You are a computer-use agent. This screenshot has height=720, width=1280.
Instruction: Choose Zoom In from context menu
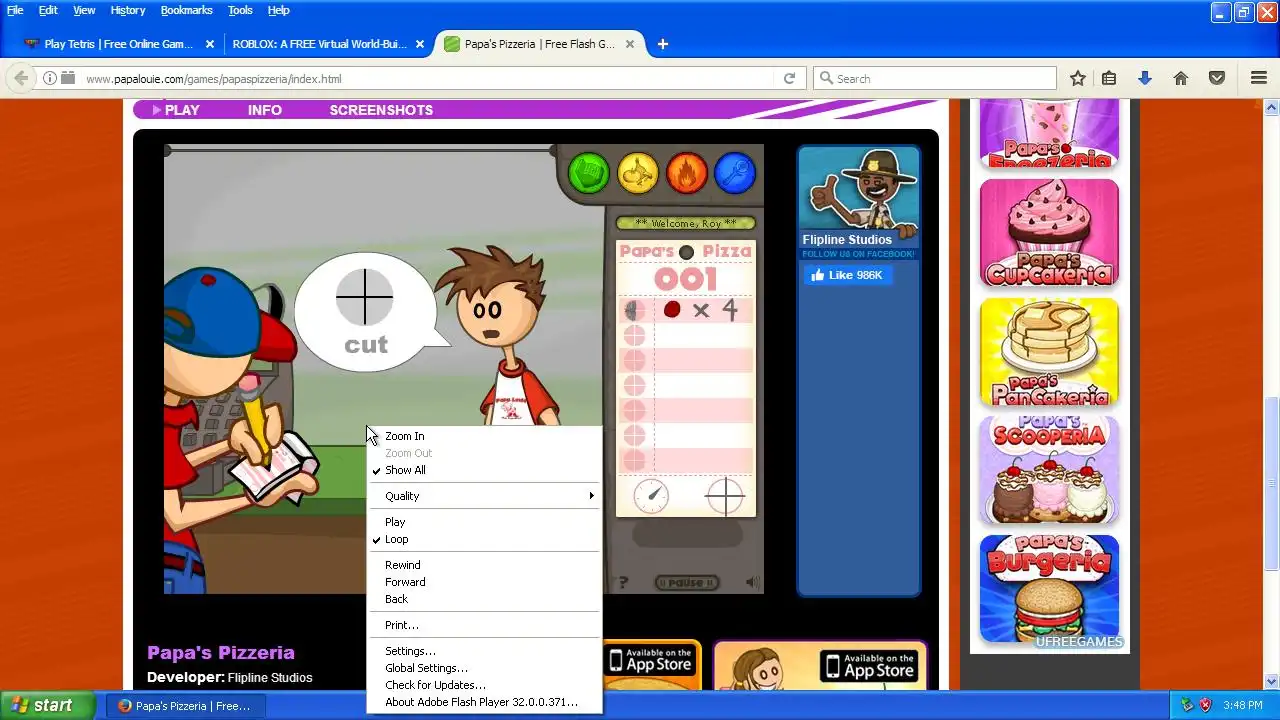(x=485, y=436)
